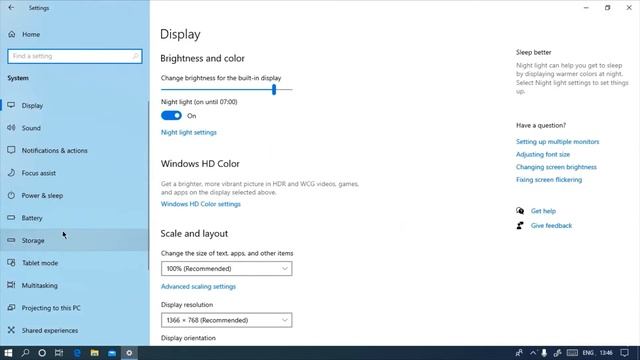
Task: Click the Get help chat icon
Action: [x=520, y=211]
